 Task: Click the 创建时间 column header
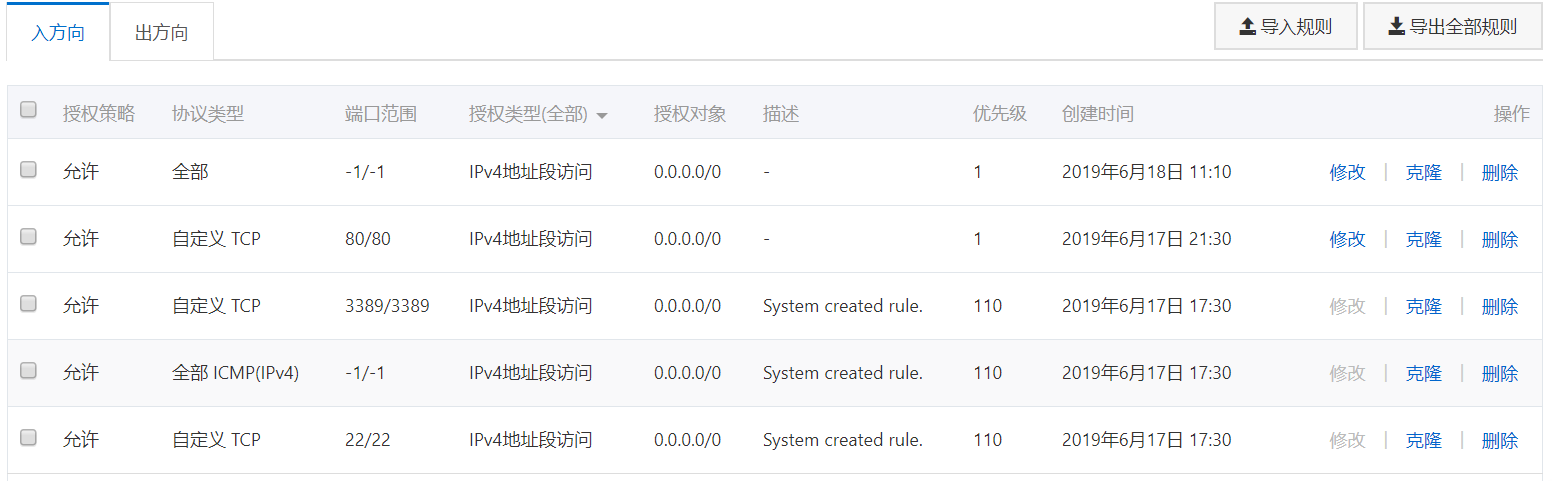1098,113
